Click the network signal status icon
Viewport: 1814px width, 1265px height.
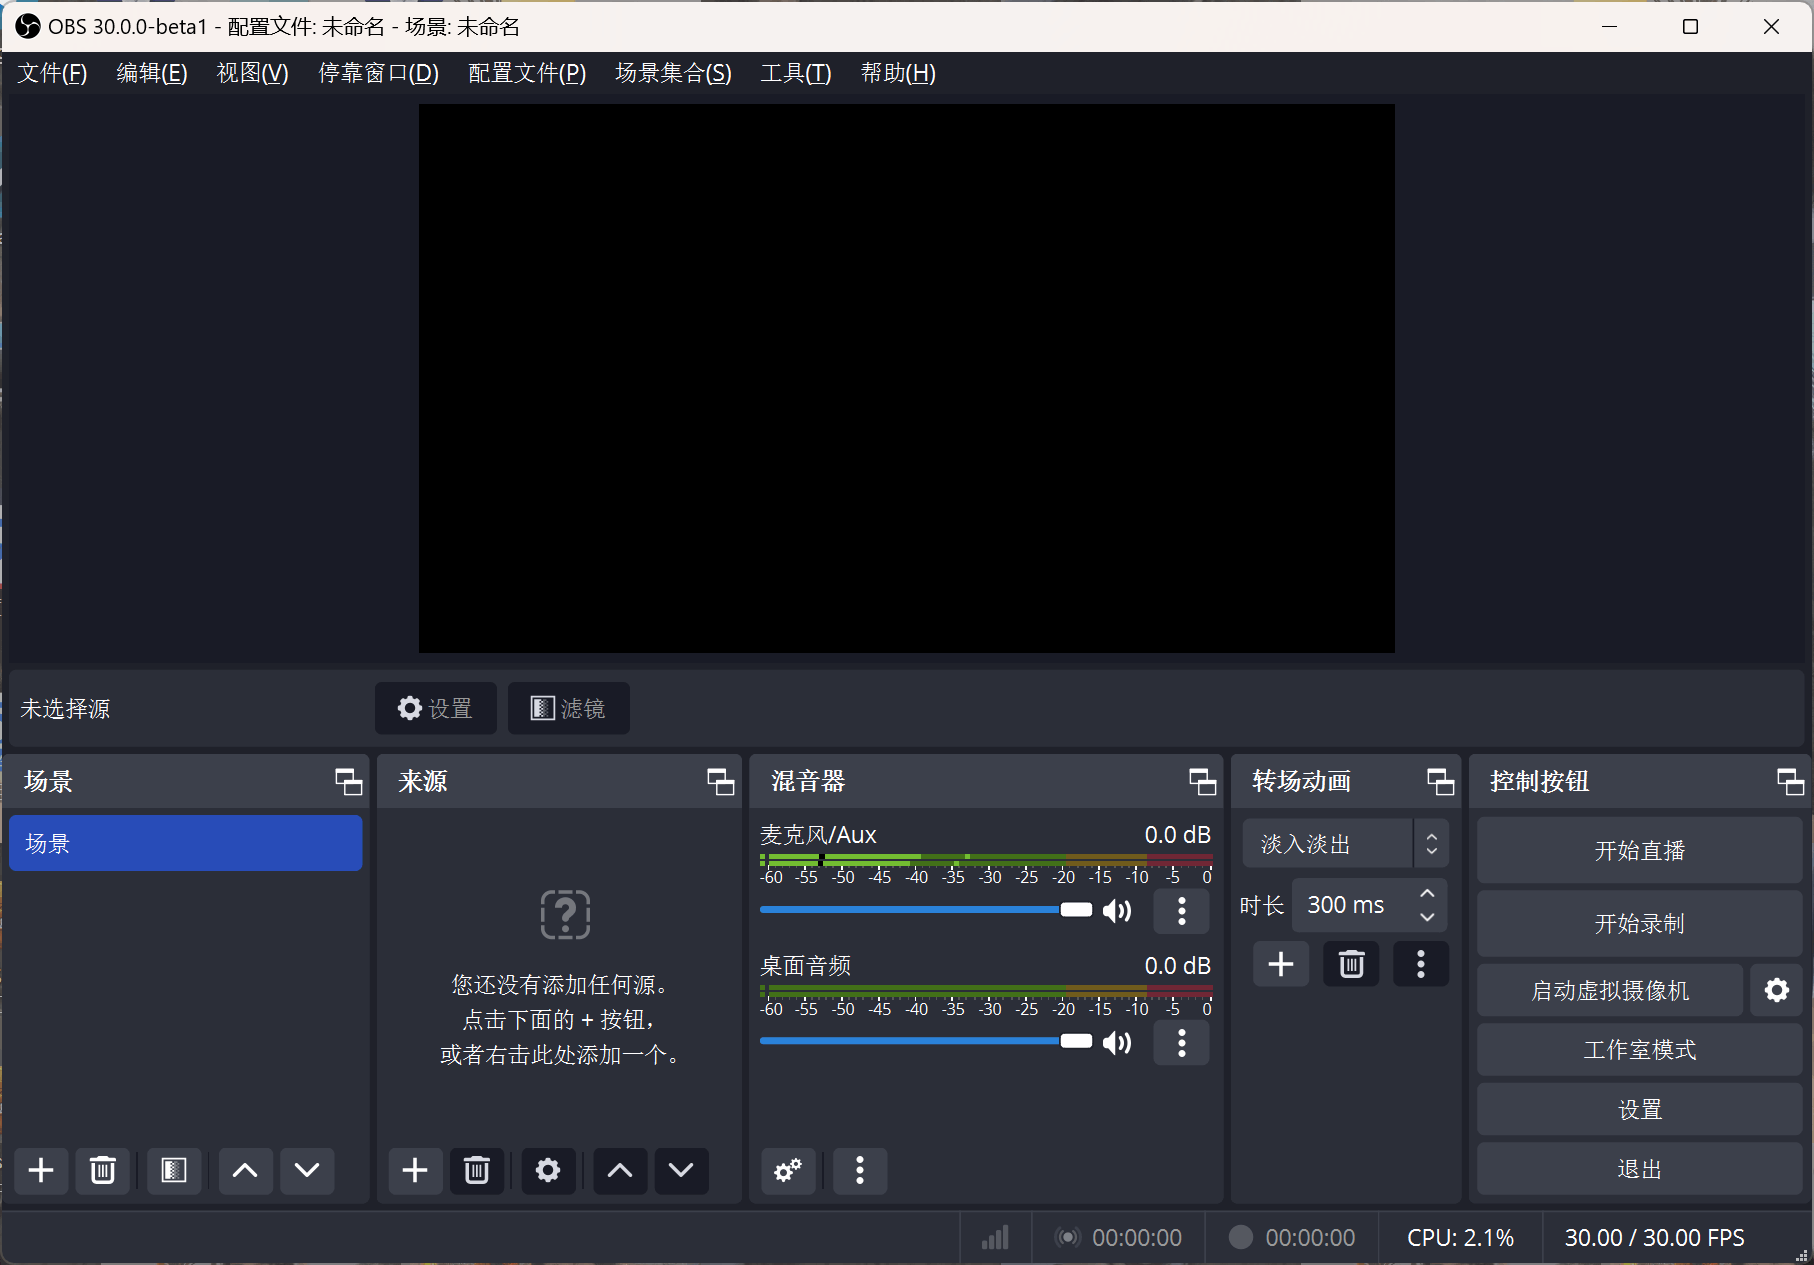(x=995, y=1238)
